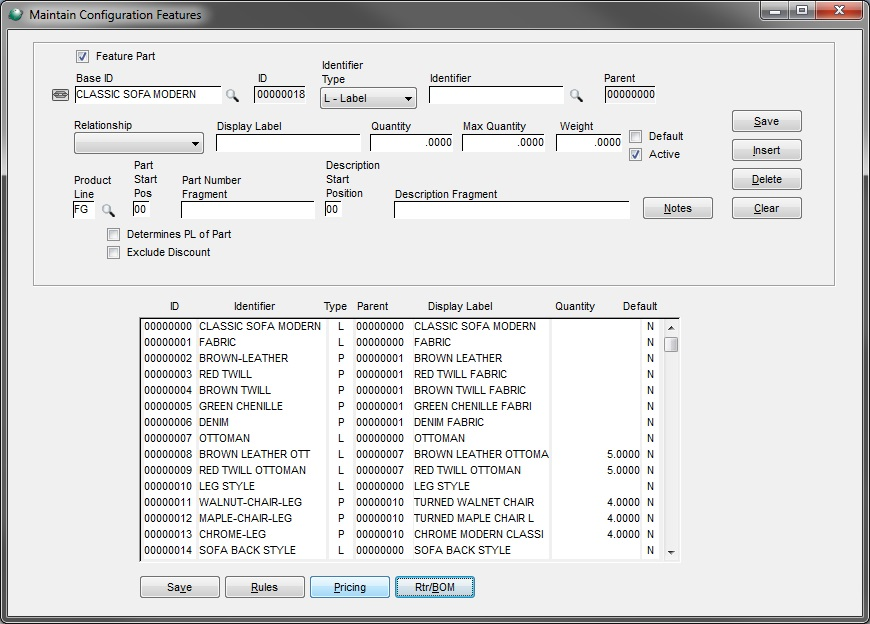Click the Clear button
The image size is (870, 624).
[x=766, y=208]
